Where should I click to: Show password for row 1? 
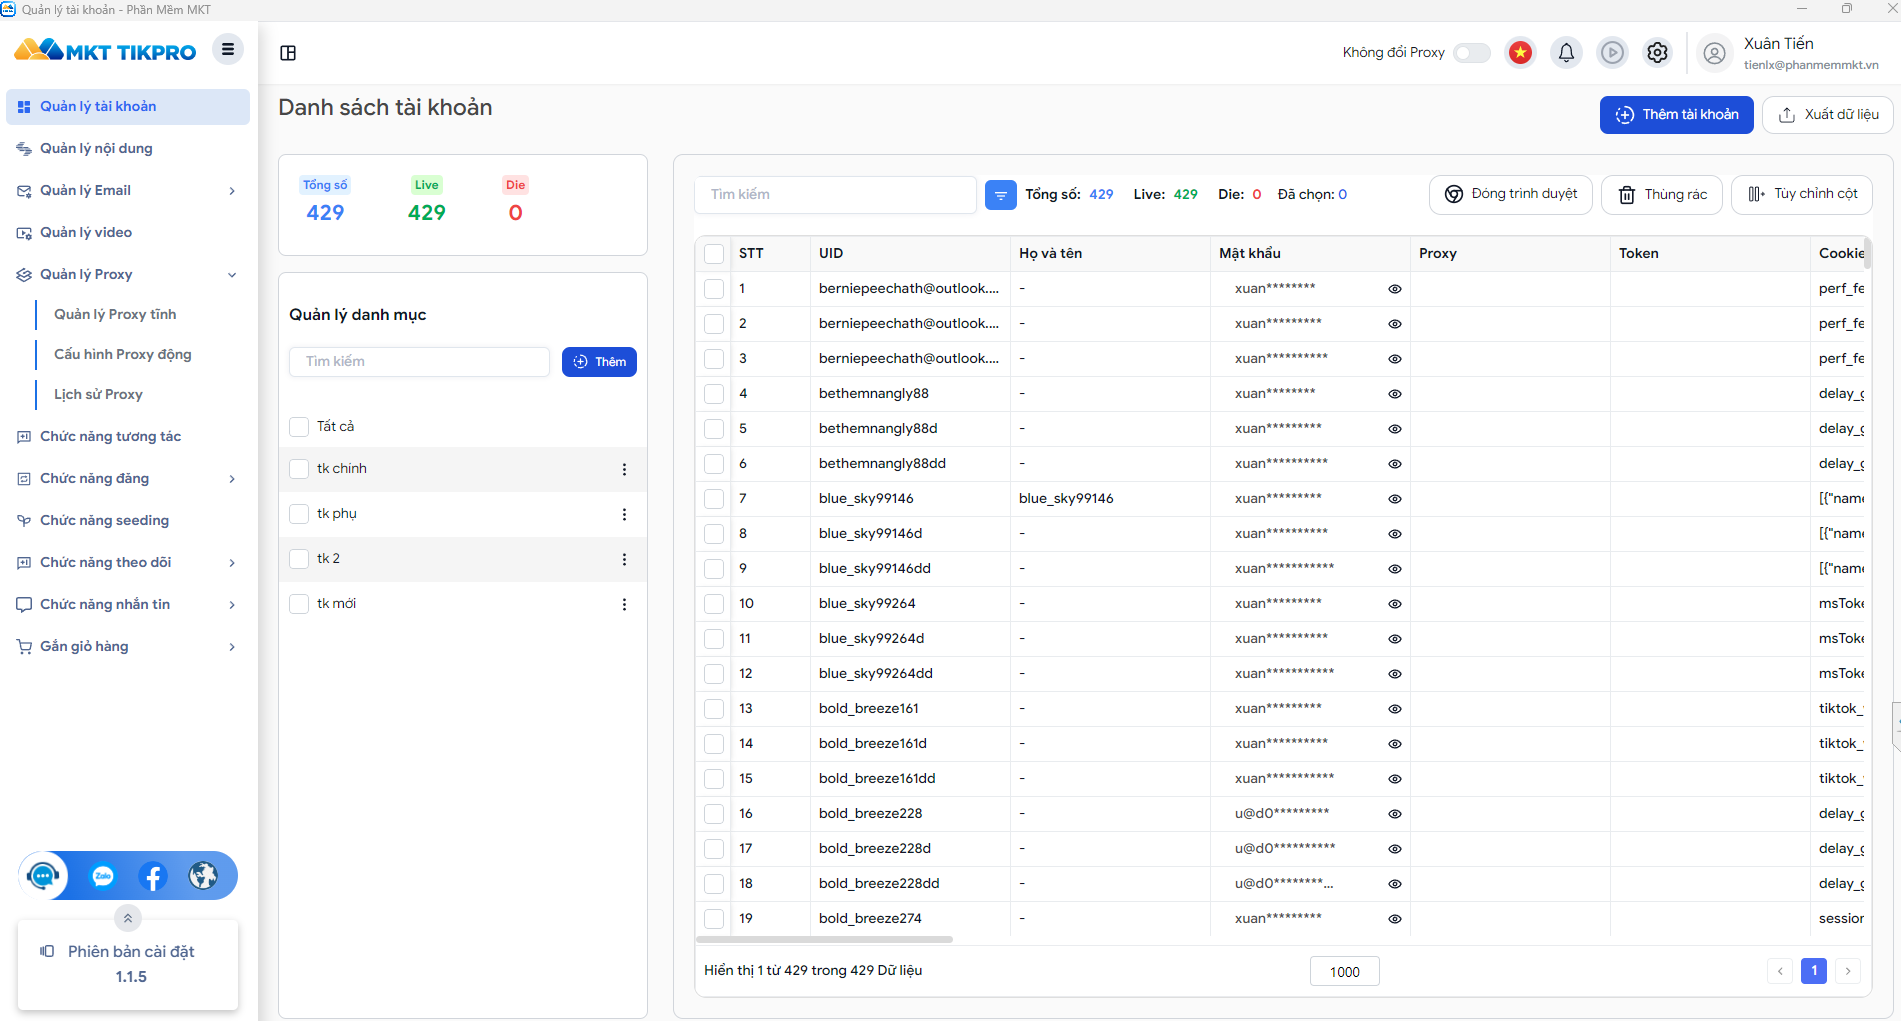point(1394,289)
